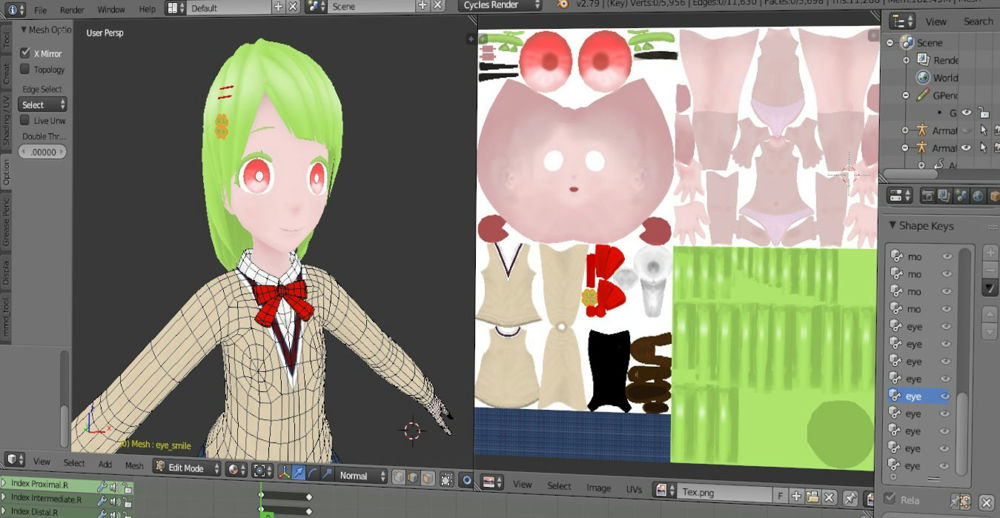
Task: Enable the X Mirror checkbox
Action: pos(26,53)
